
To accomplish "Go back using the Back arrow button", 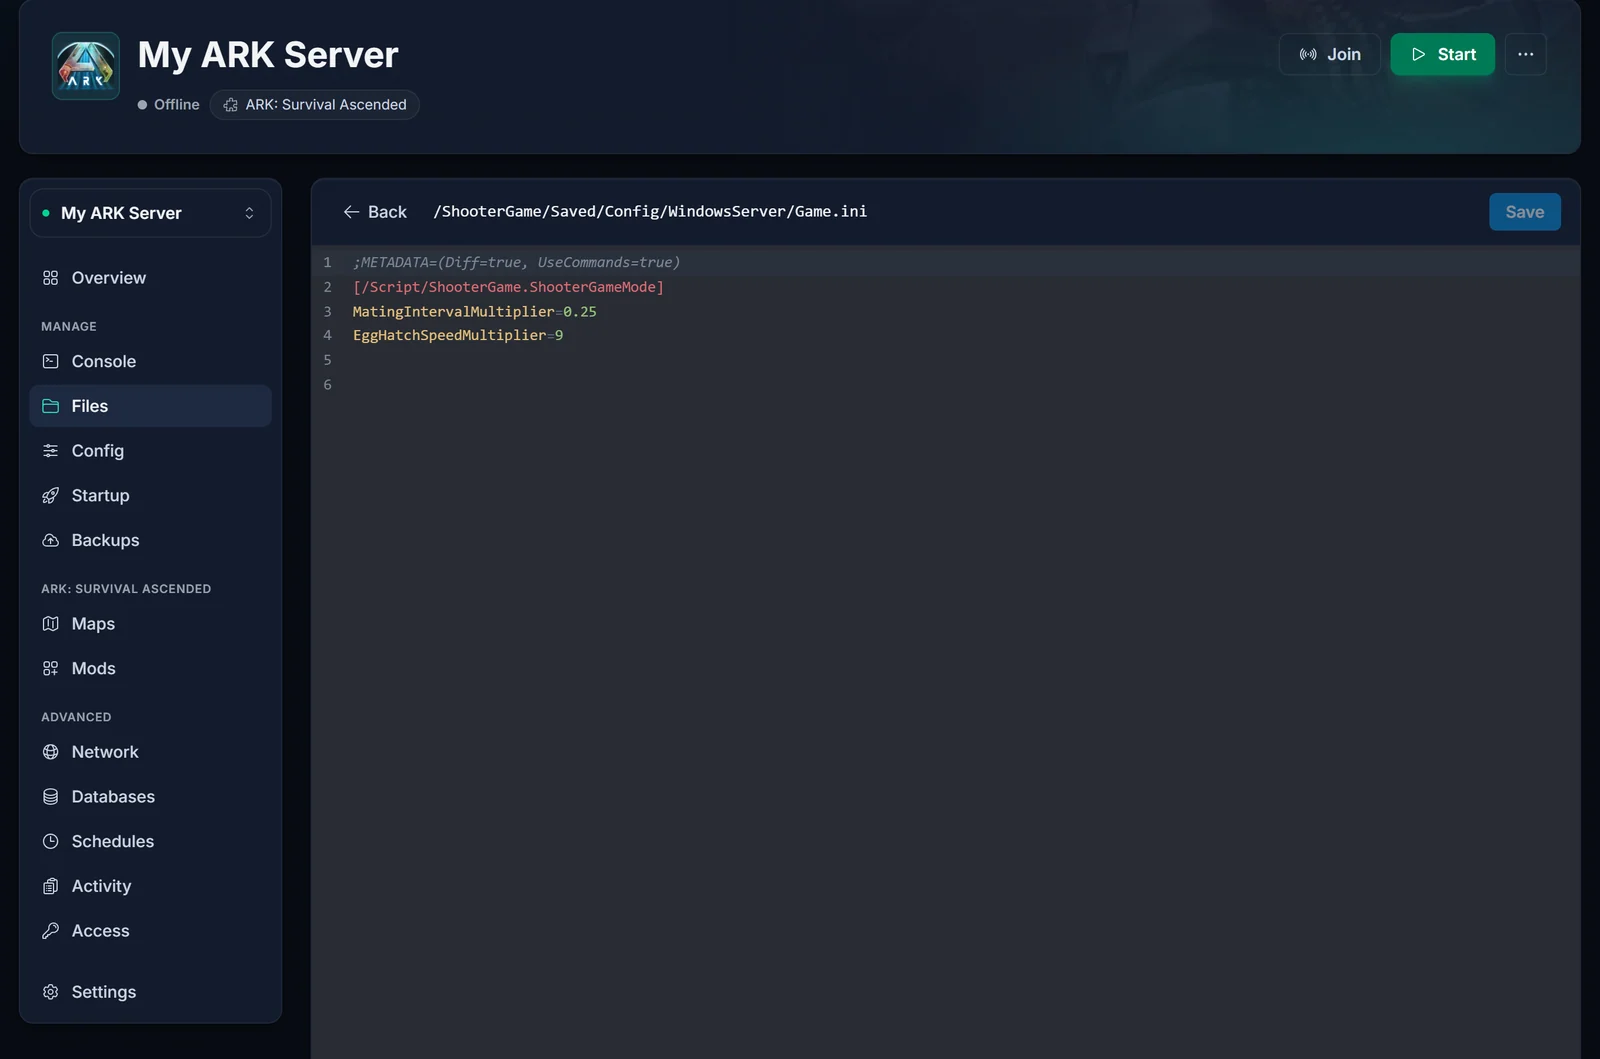I will 375,212.
